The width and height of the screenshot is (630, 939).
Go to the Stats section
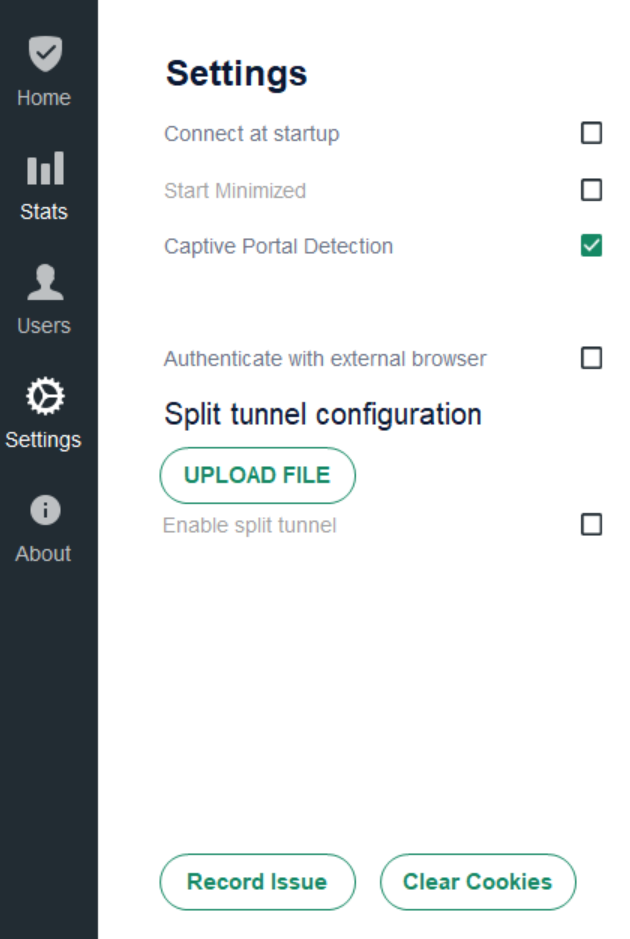44,211
